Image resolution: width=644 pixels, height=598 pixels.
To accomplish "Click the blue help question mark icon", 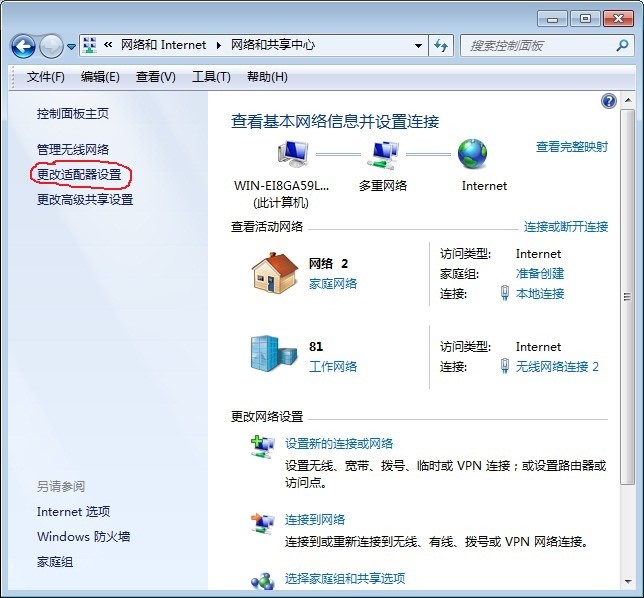I will 608,101.
